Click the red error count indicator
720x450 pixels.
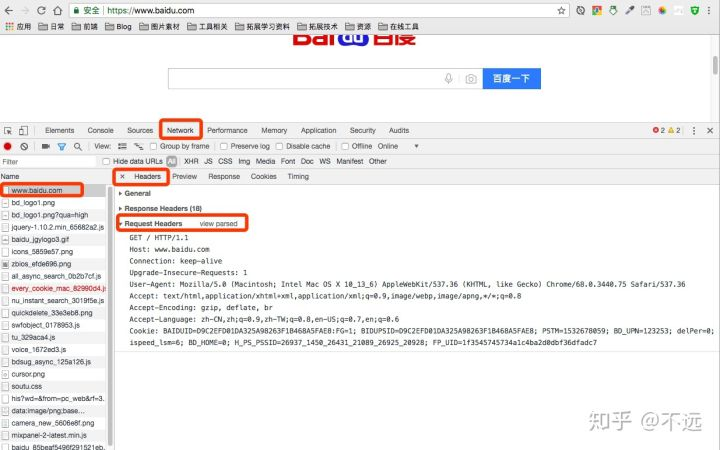tap(659, 130)
